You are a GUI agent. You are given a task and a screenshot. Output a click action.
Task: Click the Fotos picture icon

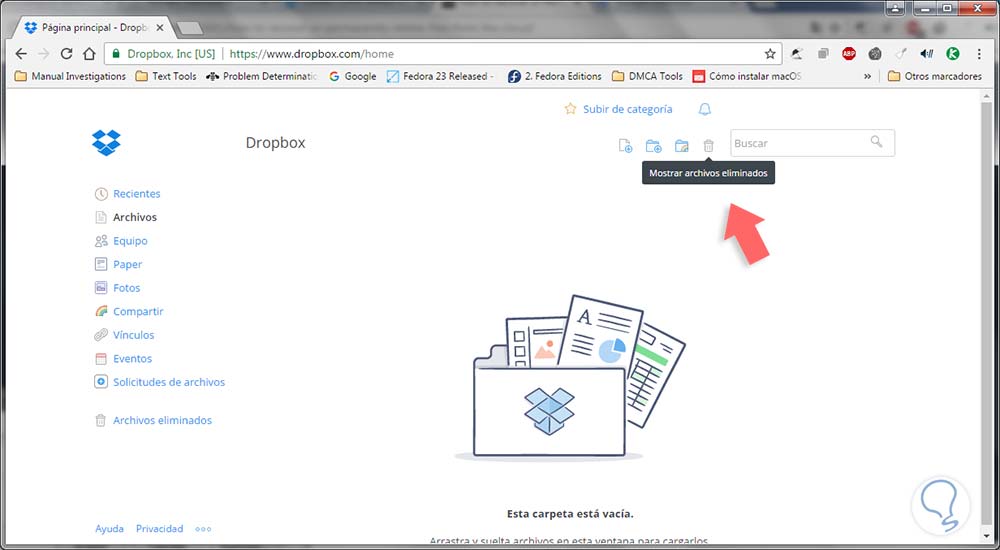pos(101,288)
